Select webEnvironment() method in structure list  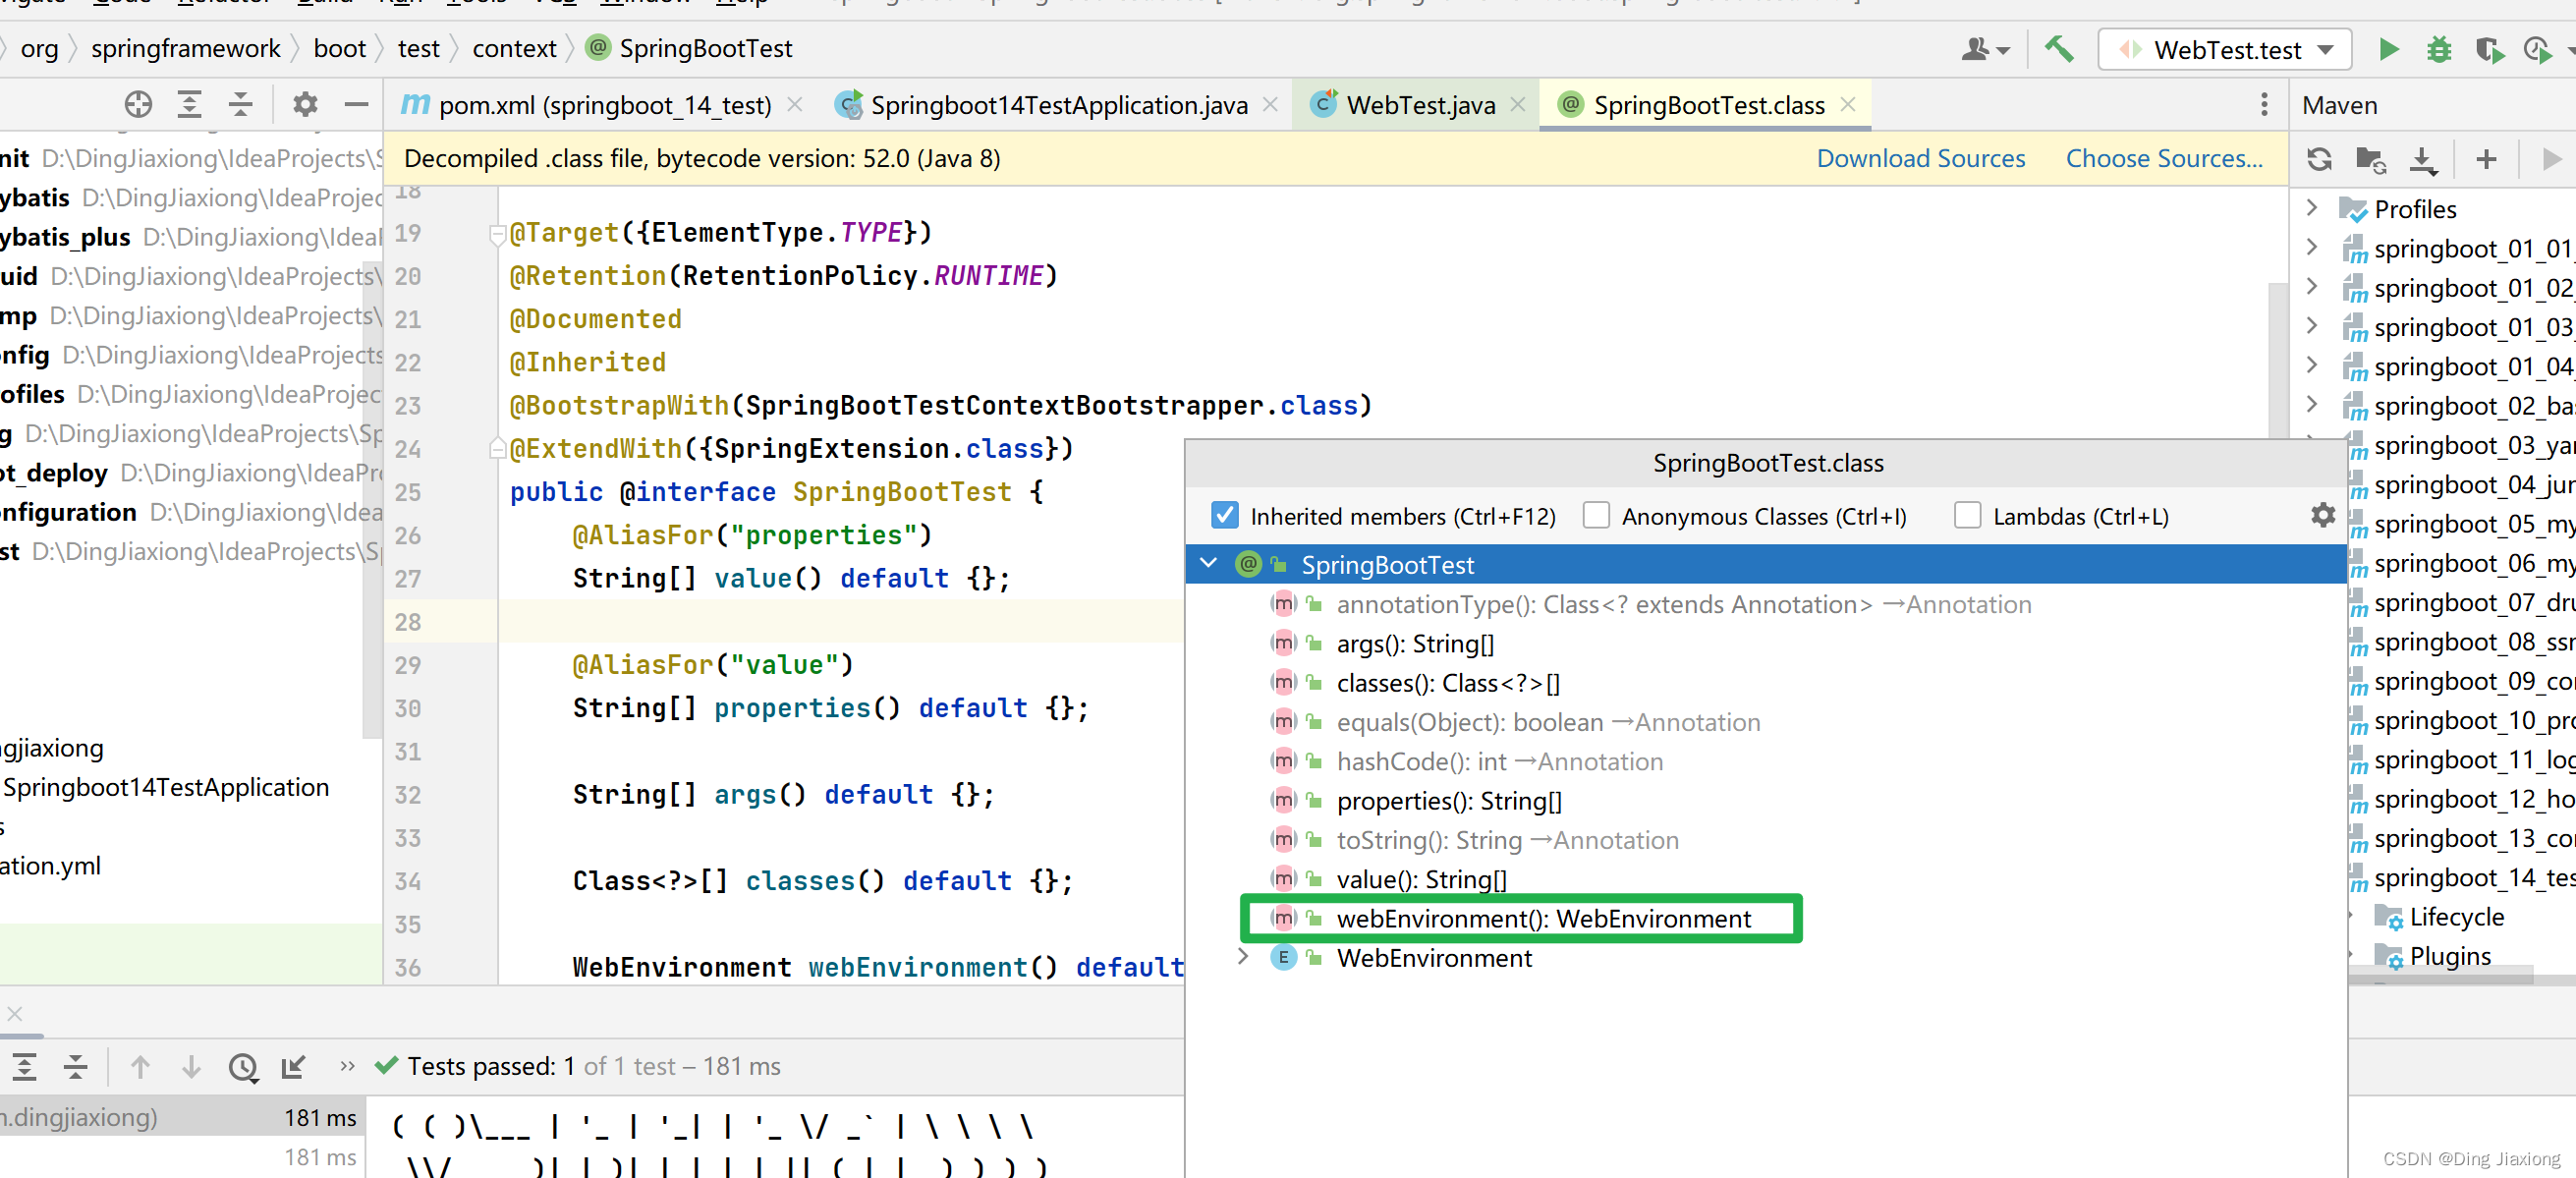pos(1542,918)
